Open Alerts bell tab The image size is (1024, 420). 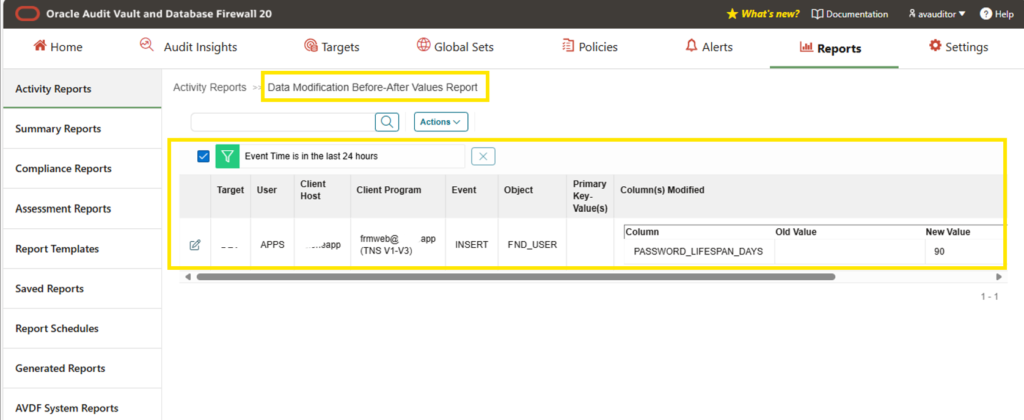point(709,47)
